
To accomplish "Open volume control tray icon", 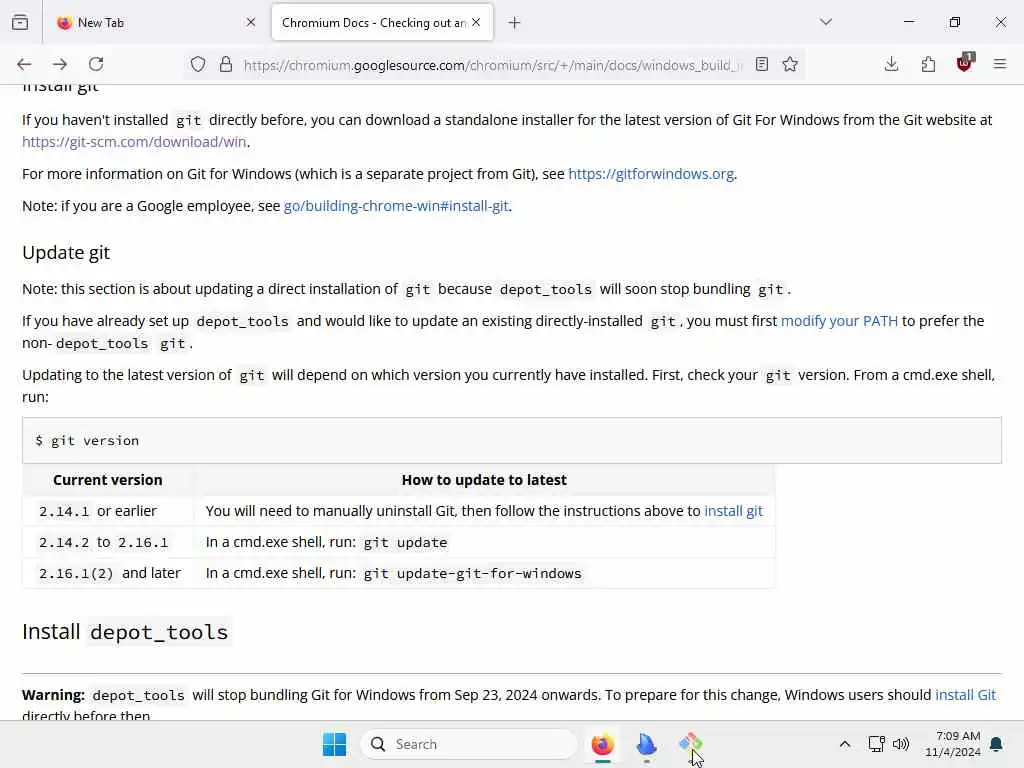I will tap(901, 744).
